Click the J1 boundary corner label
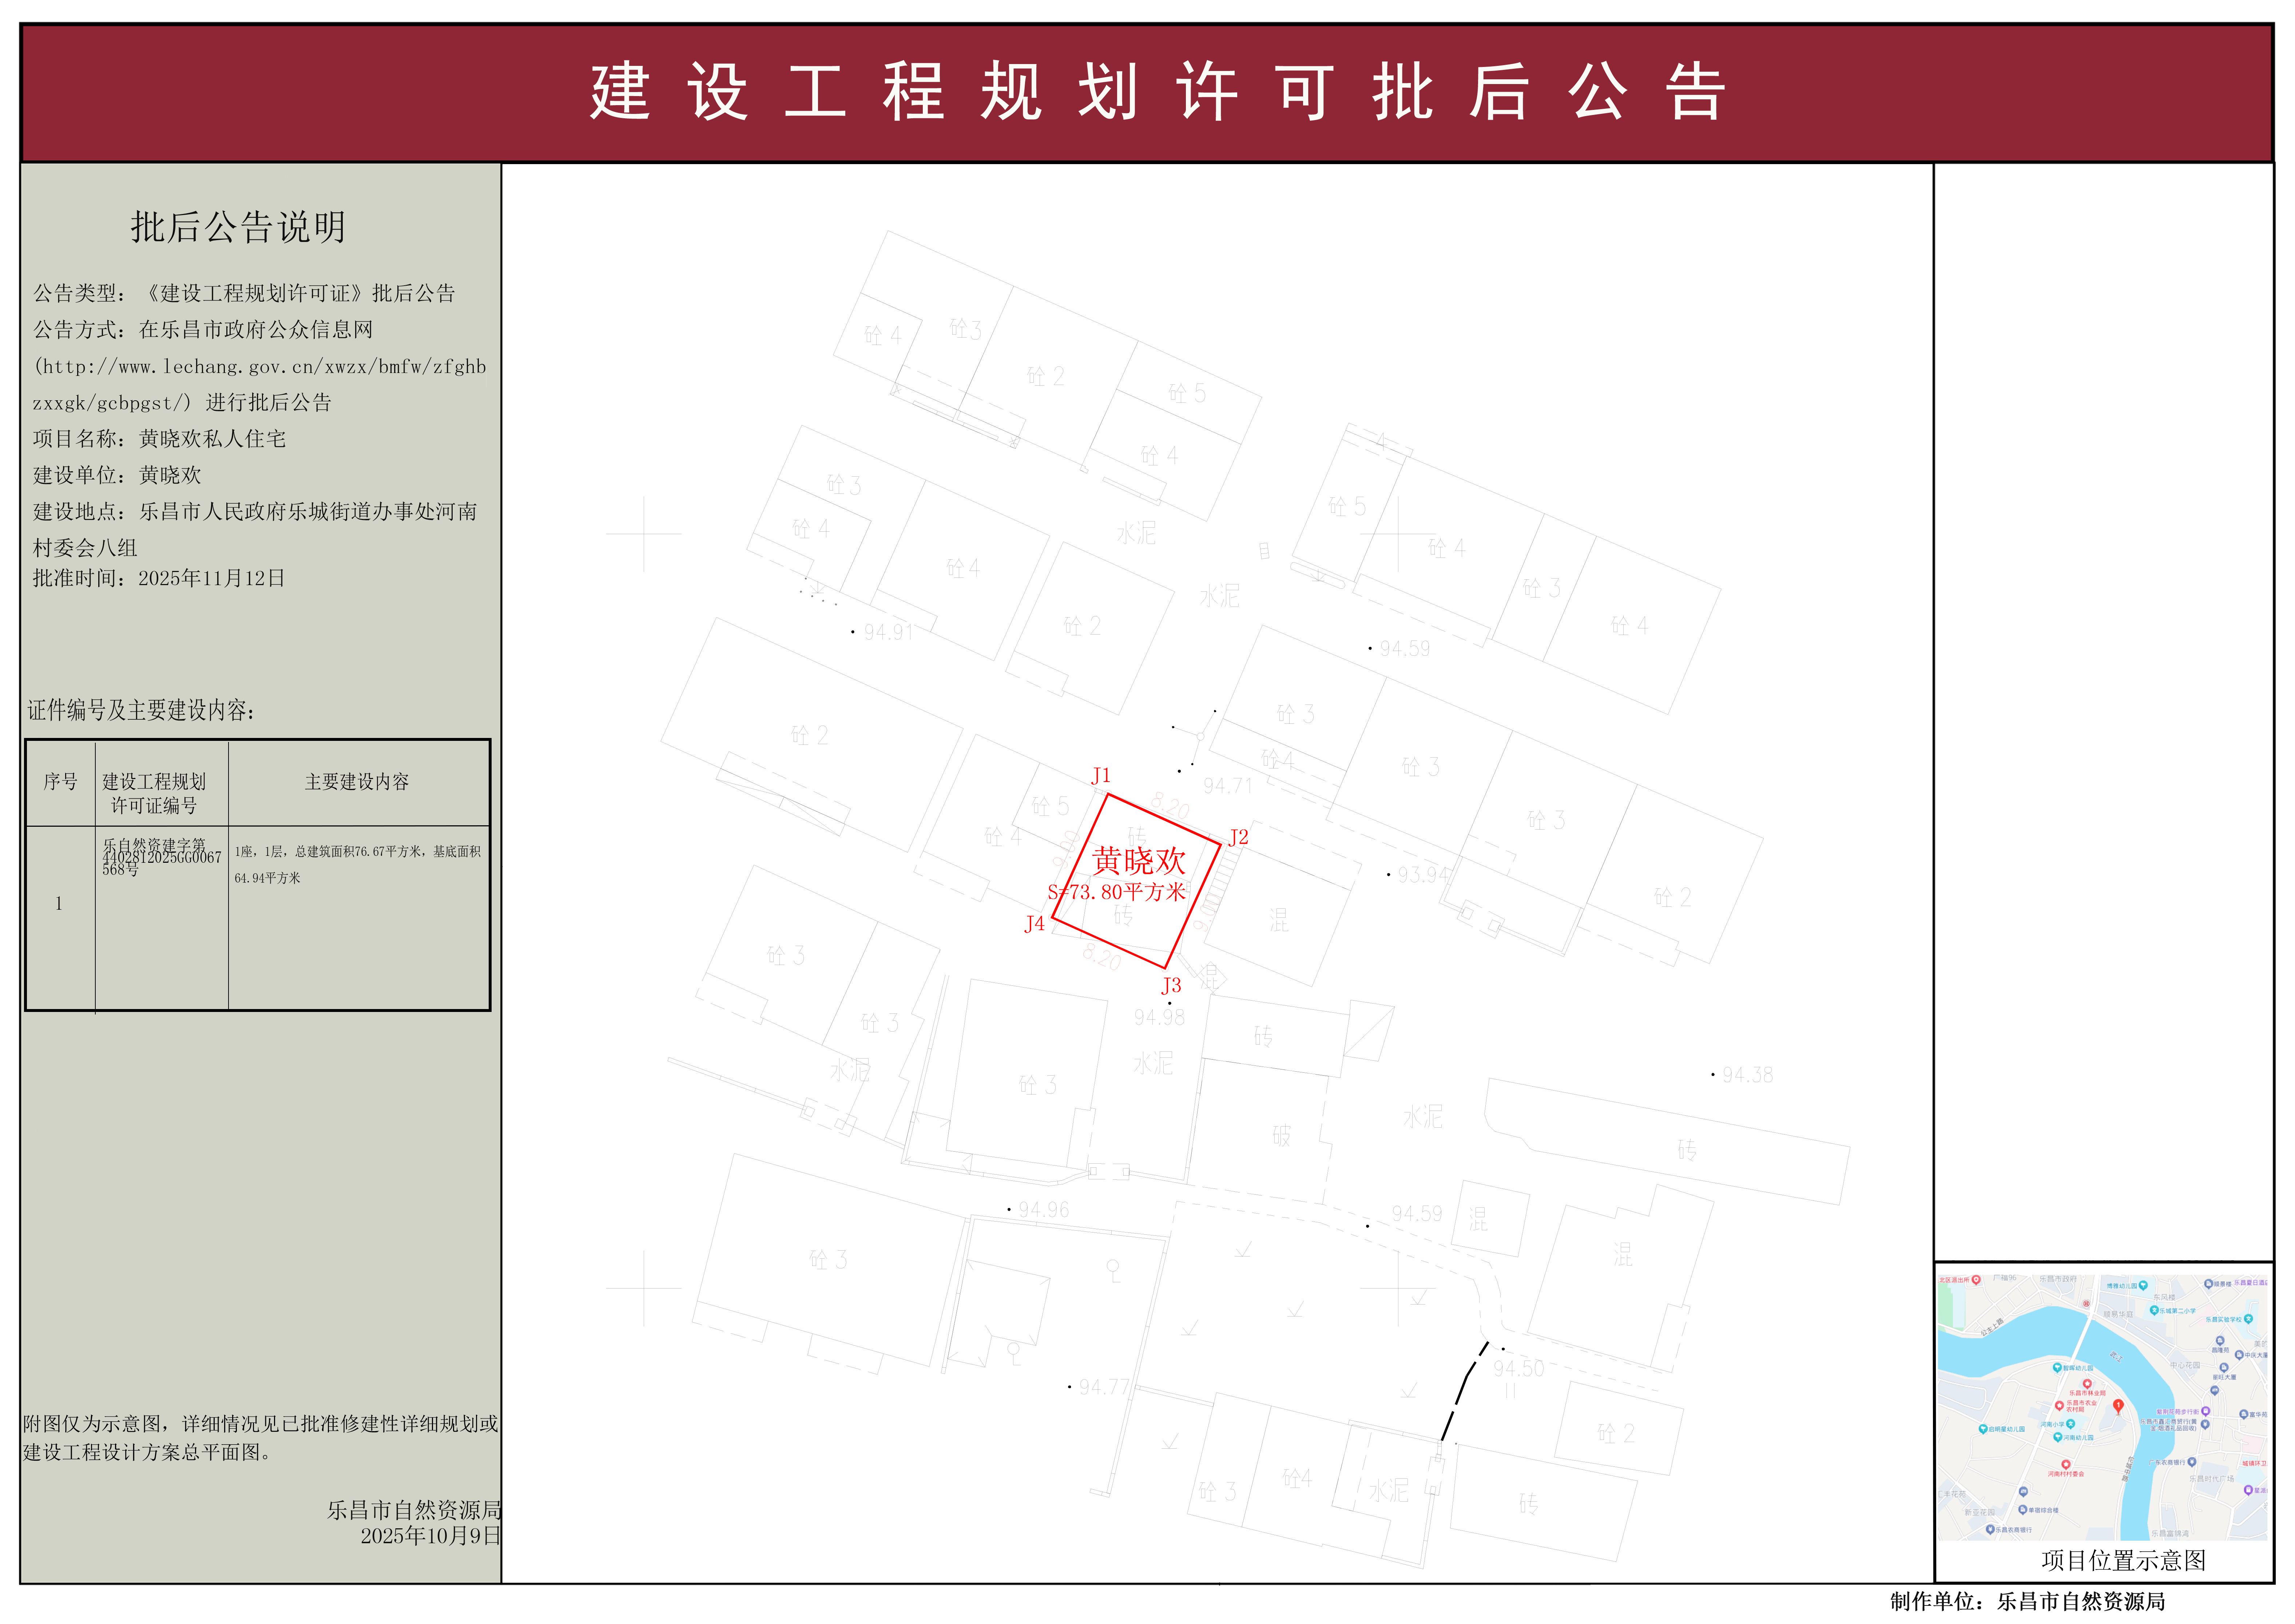 click(1101, 776)
